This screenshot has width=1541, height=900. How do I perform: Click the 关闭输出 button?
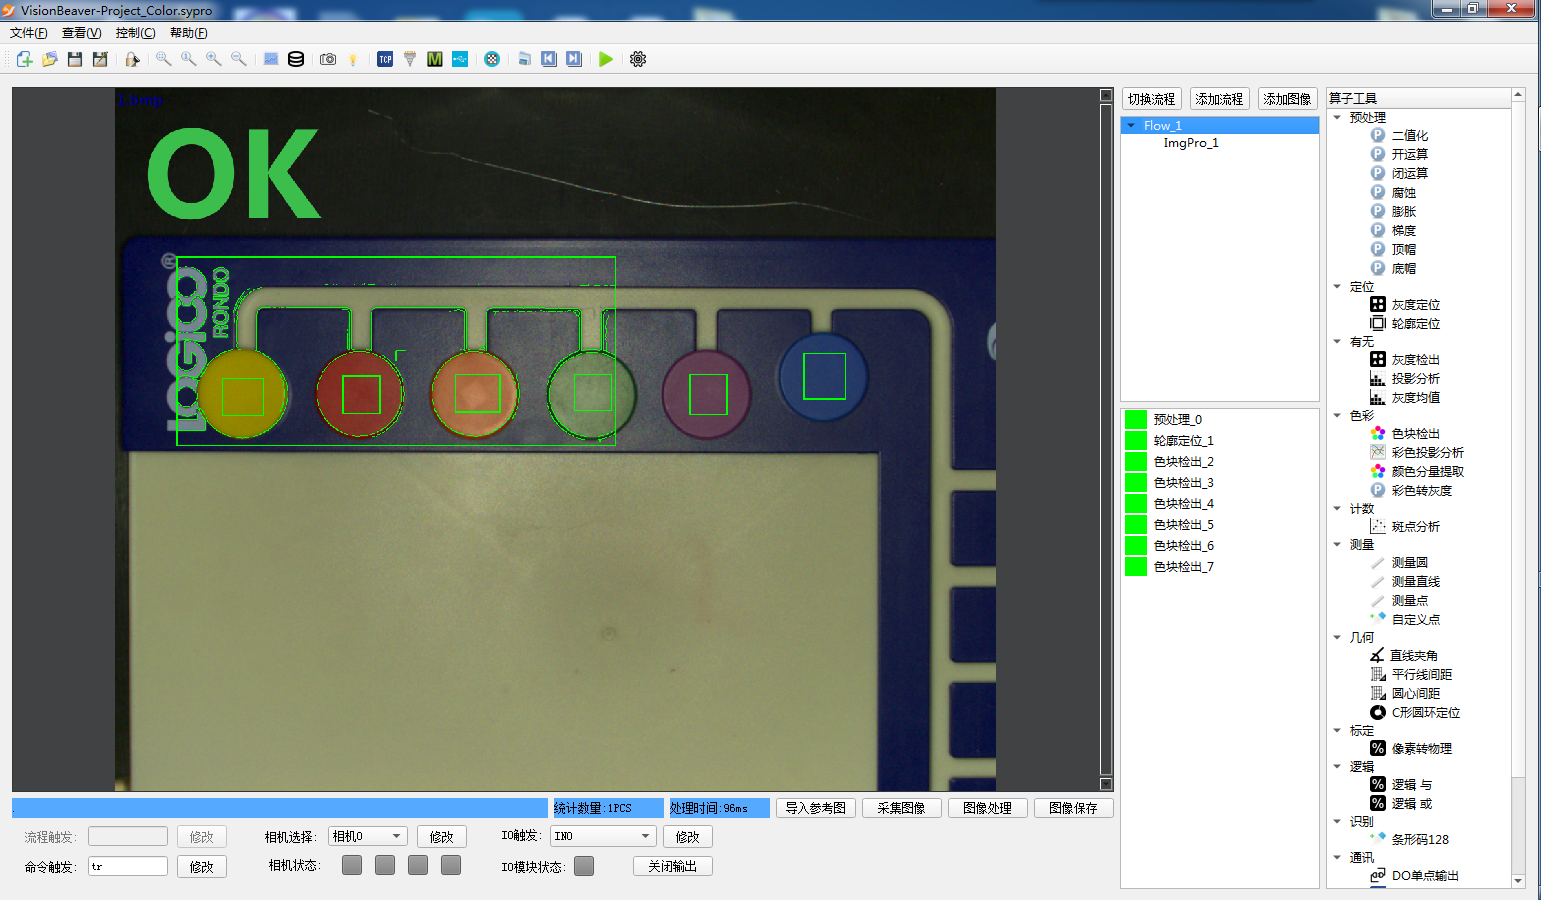pos(672,866)
